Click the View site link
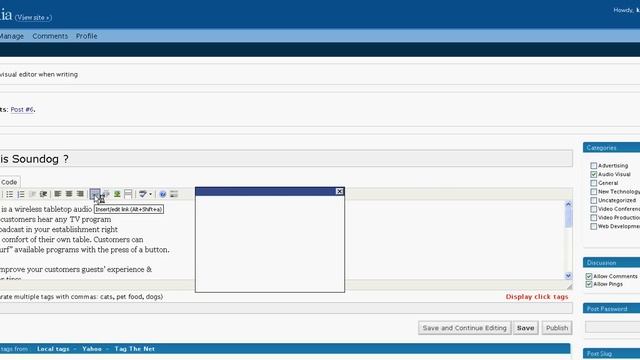Viewport: 640px width, 360px height. 33,18
